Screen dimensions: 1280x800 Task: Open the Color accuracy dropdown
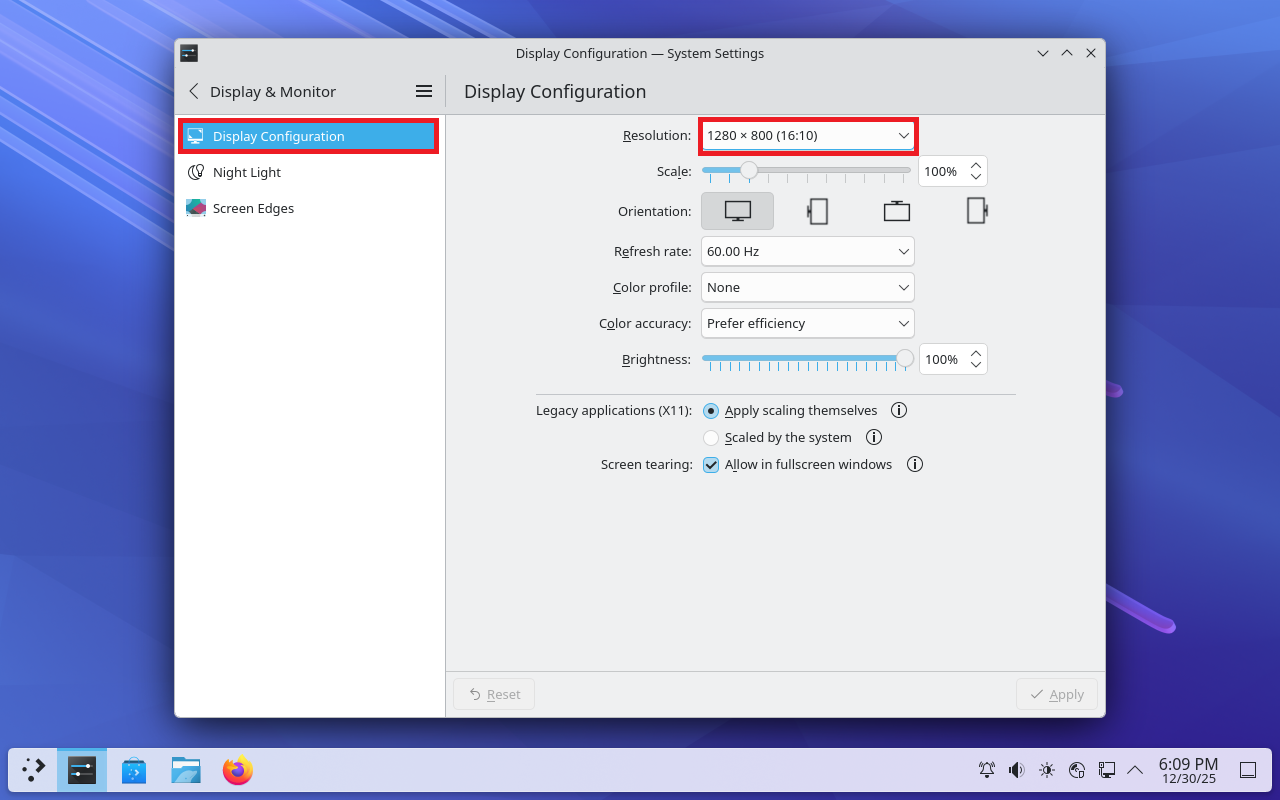[x=807, y=323]
